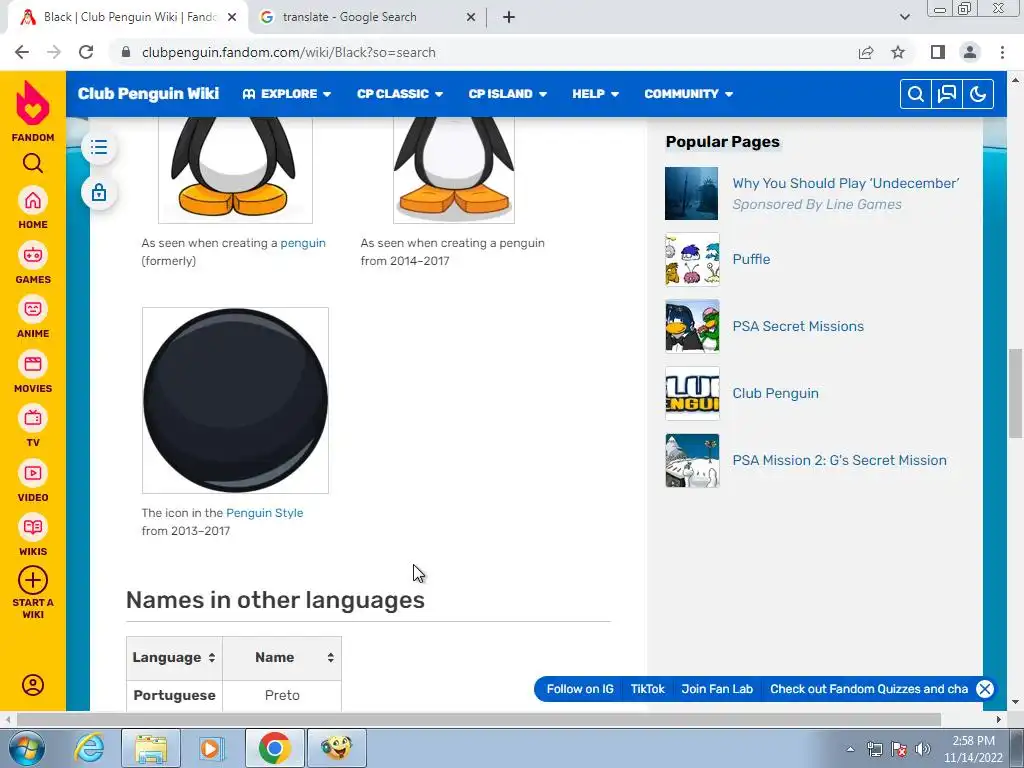
Task: Reload the page with refresh icon
Action: coord(86,52)
